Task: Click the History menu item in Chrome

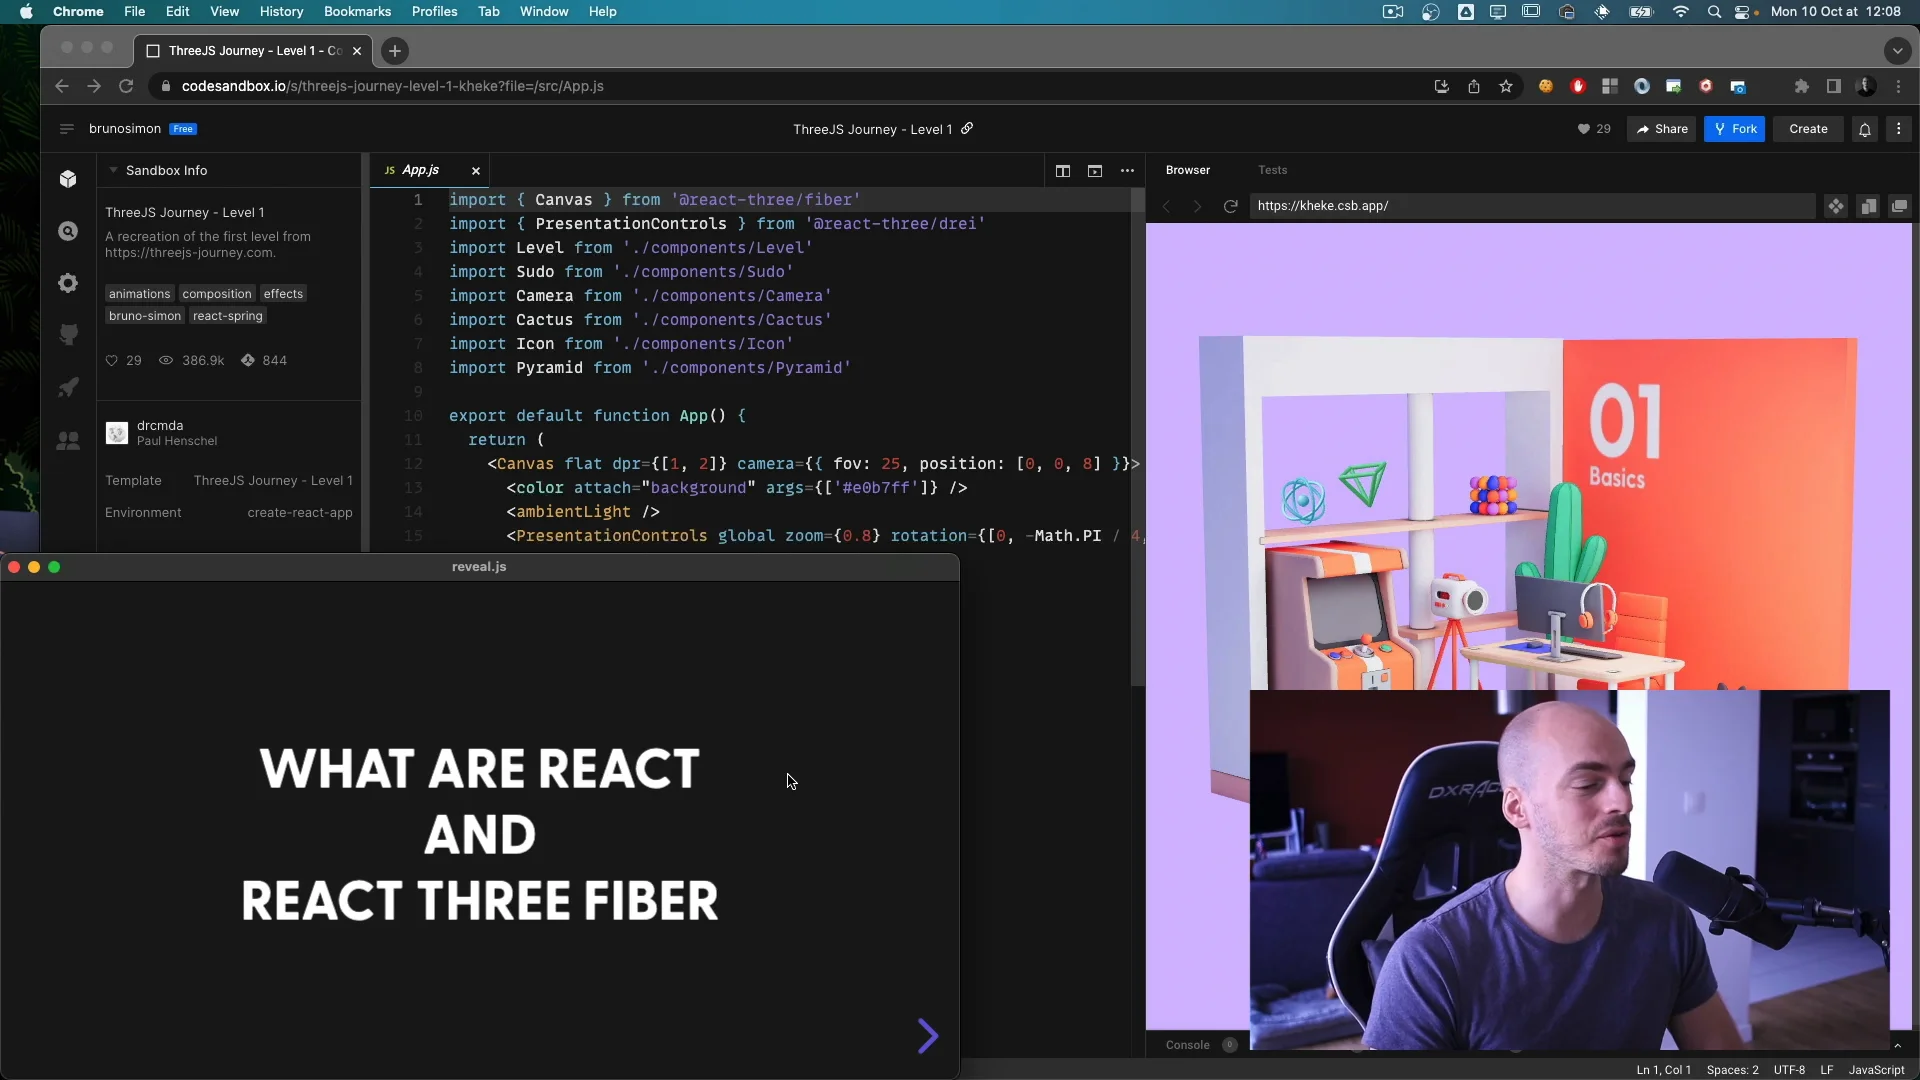Action: [281, 12]
